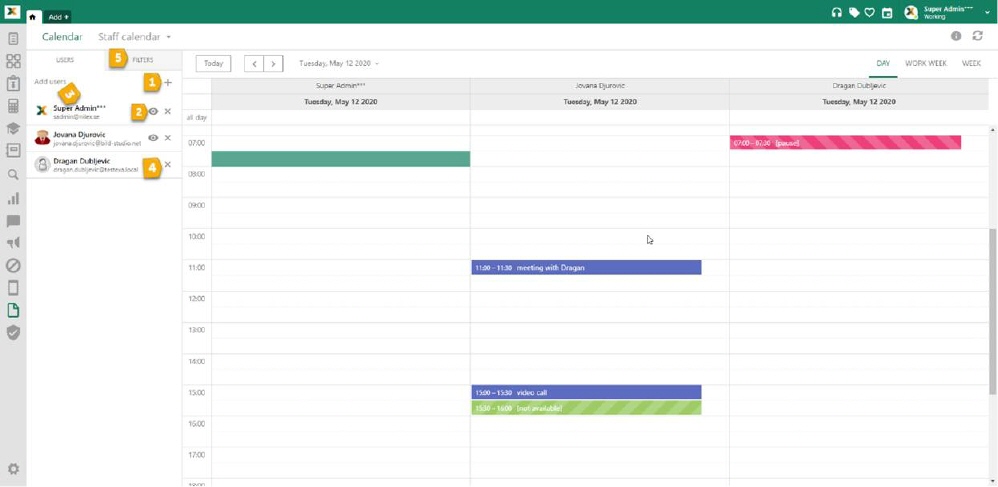
Task: Click the plus icon to add users
Action: 168,83
